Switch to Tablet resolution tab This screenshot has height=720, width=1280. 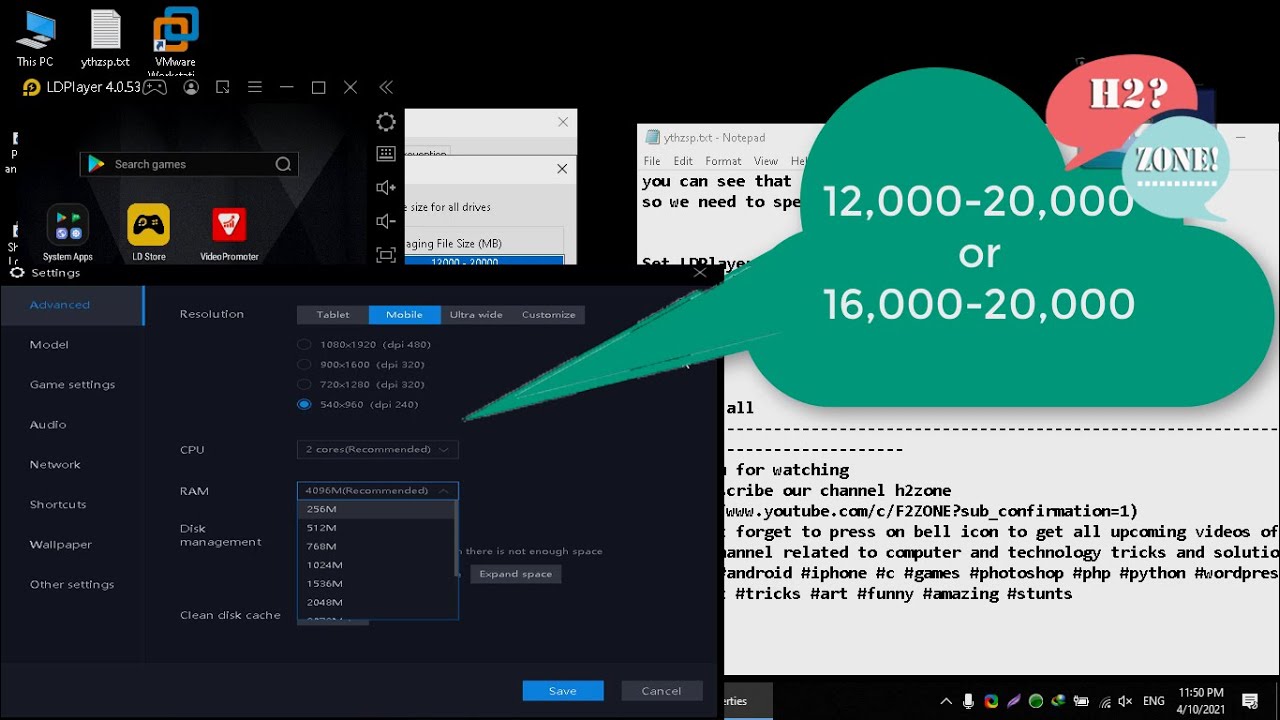(x=333, y=314)
